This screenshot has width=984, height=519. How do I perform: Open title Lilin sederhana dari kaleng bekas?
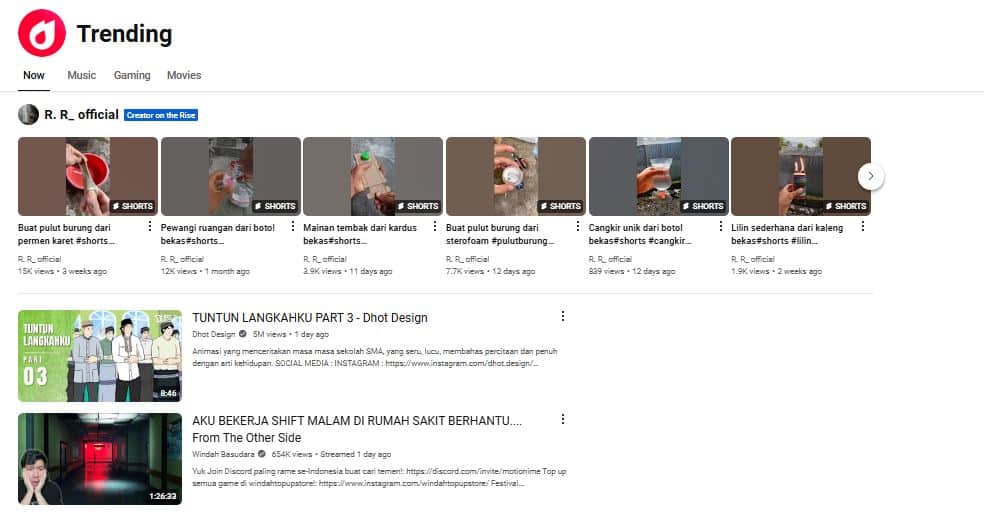[x=787, y=234]
